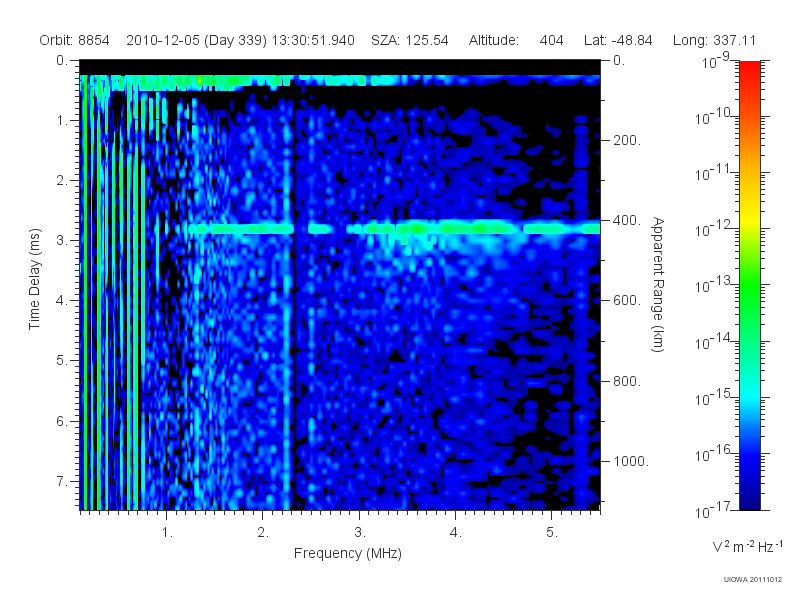Click the timestamp '13:30:51.940'
Image resolution: width=800 pixels, height=600 pixels.
(x=313, y=41)
